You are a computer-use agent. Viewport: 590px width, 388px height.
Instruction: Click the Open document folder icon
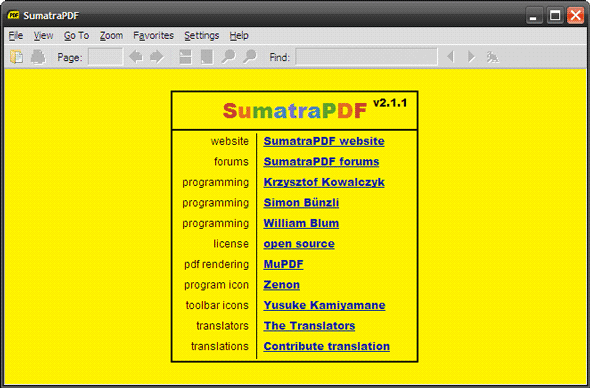click(x=17, y=57)
